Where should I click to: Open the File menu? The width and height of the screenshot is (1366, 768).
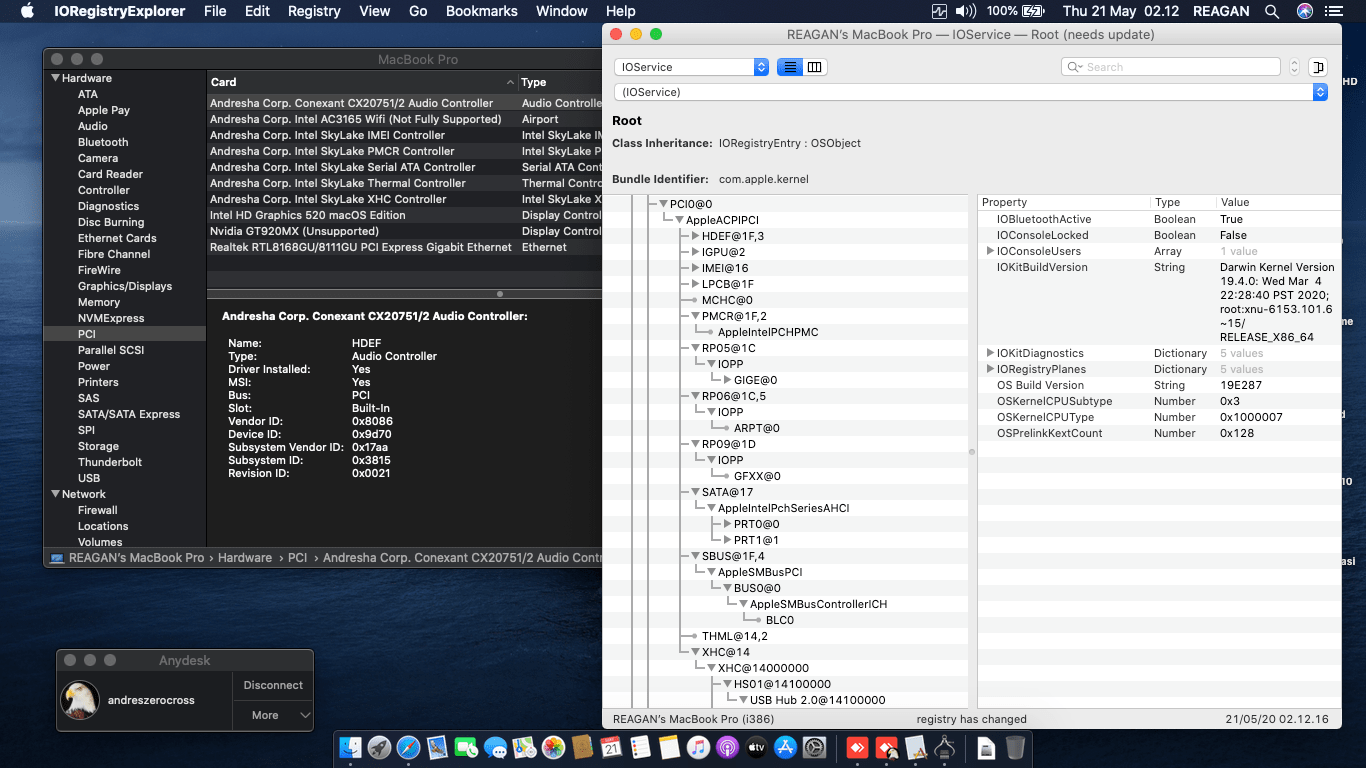(215, 11)
